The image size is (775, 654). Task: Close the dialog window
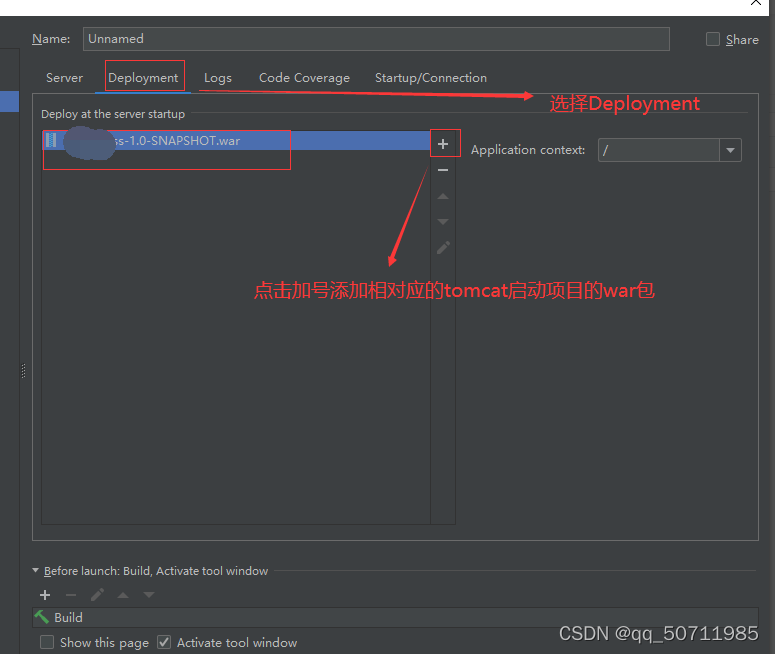756,3
